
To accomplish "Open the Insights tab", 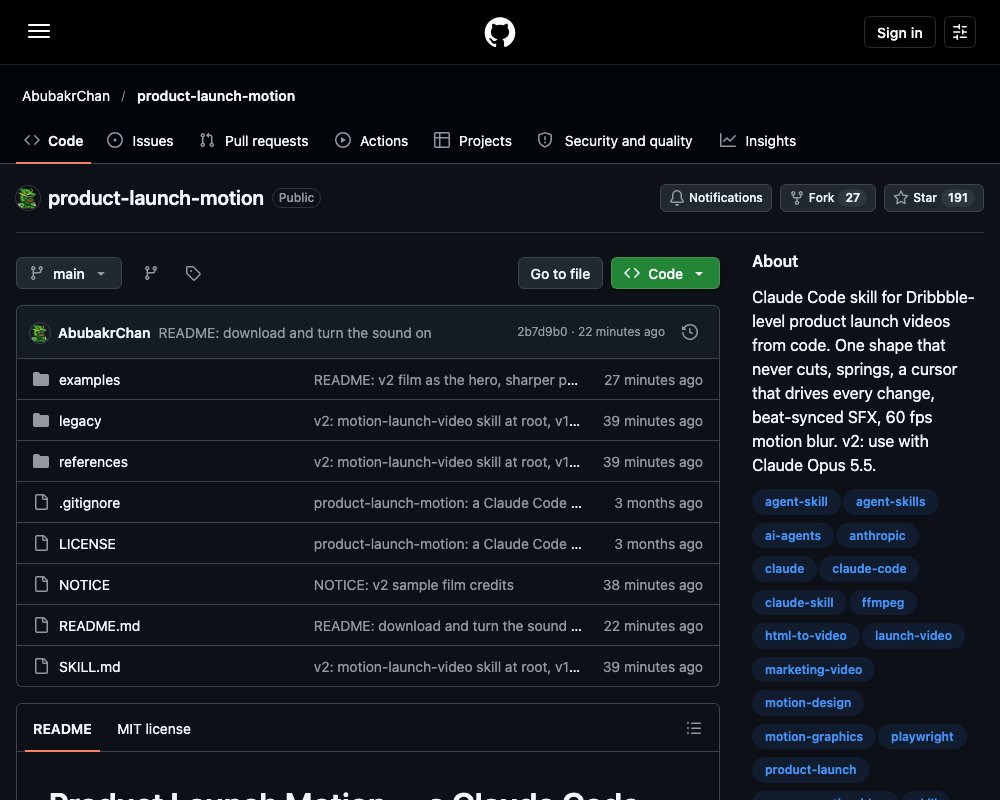I will (x=758, y=140).
